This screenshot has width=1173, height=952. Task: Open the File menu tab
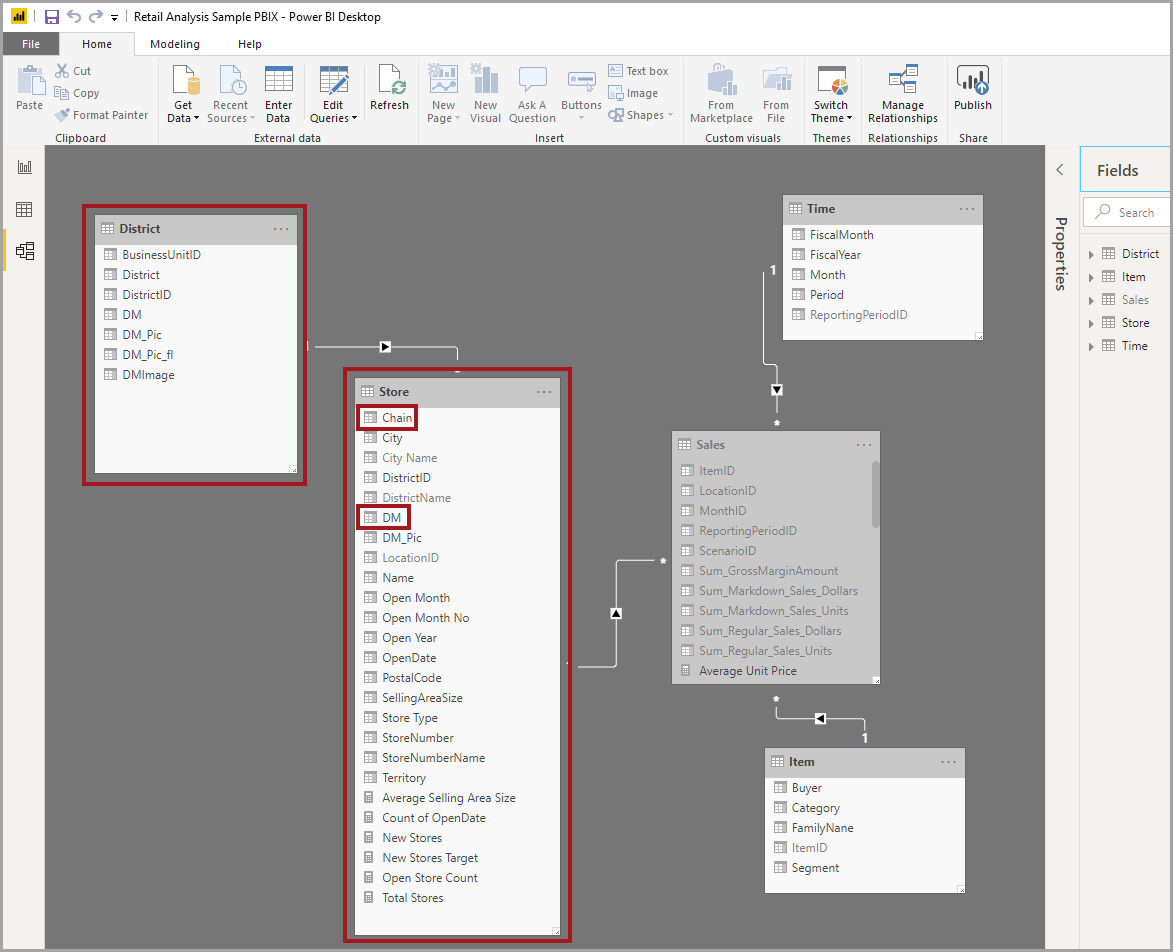30,44
